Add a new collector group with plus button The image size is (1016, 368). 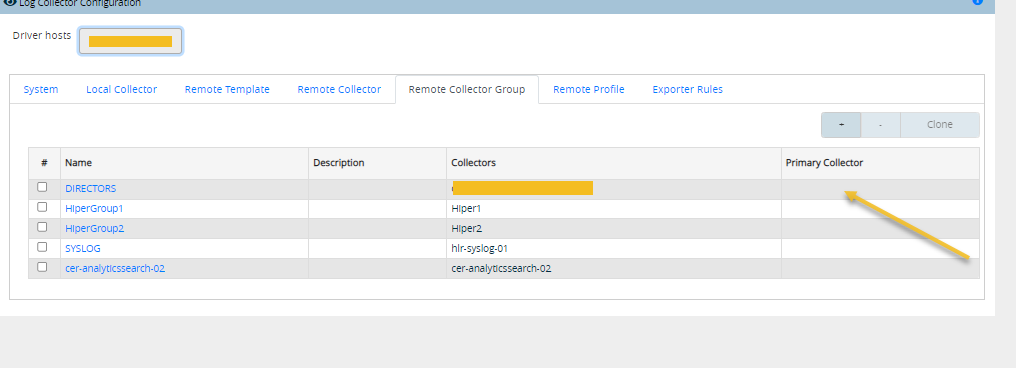coord(841,125)
